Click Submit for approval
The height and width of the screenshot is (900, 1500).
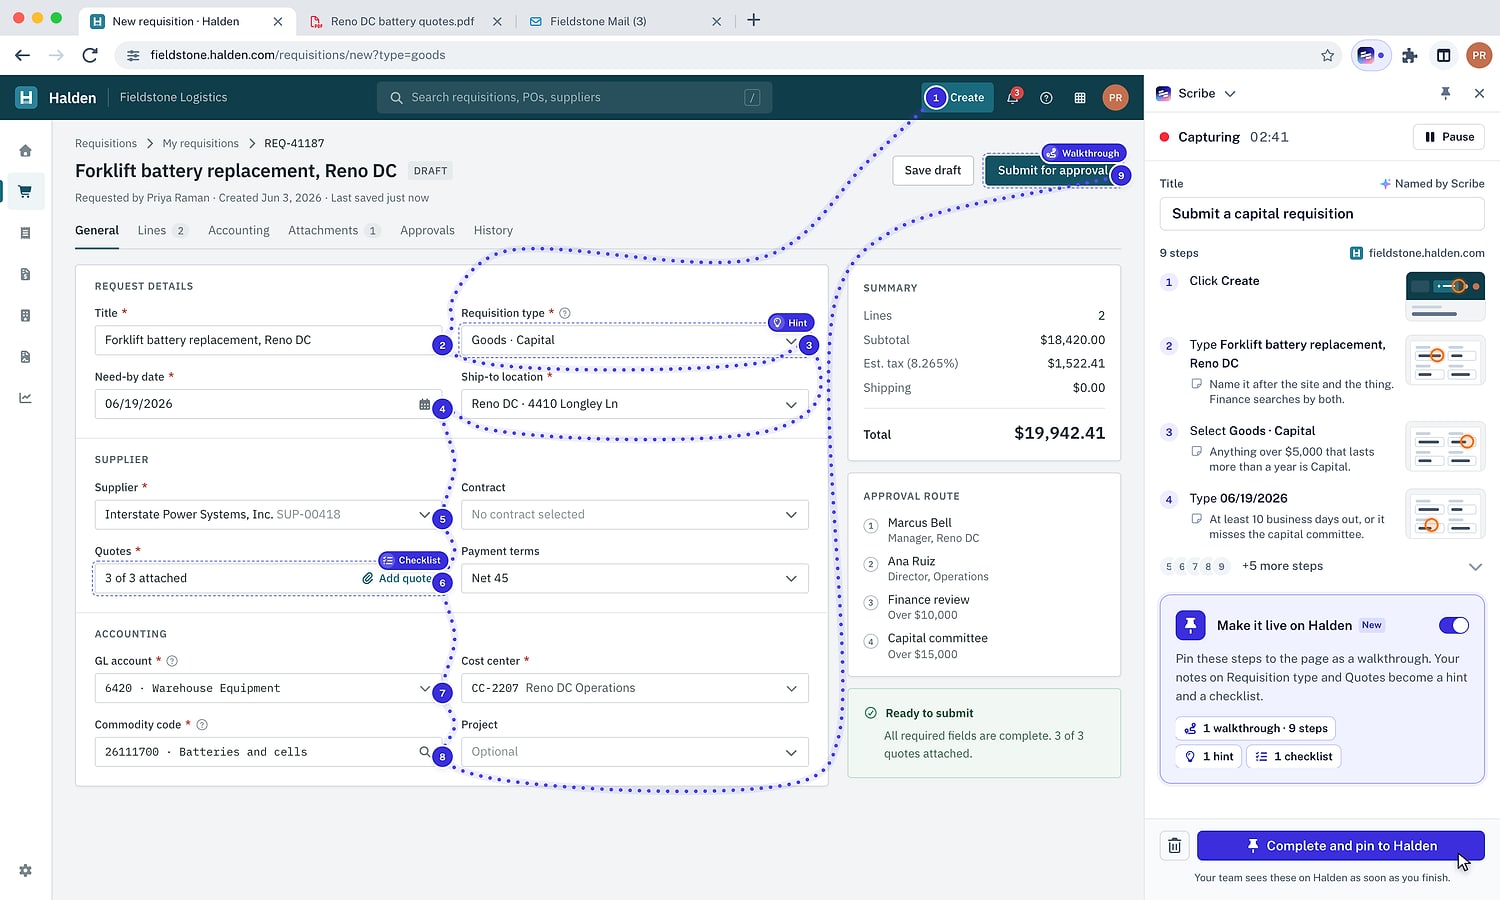(x=1052, y=170)
